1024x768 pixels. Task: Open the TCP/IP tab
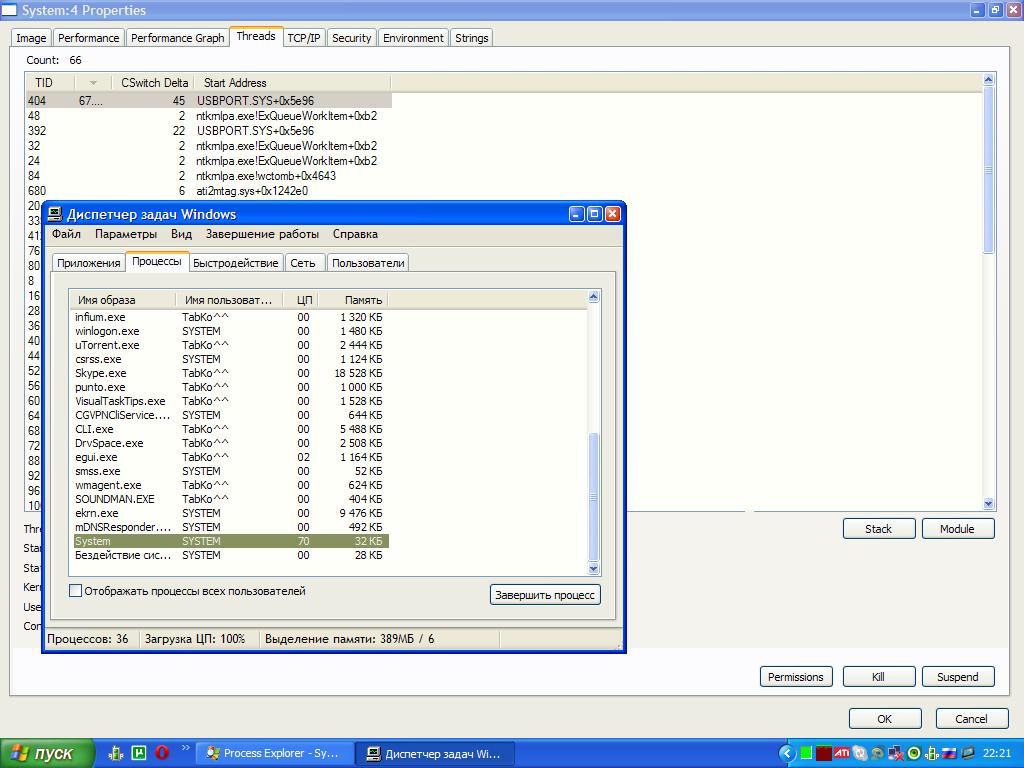point(304,38)
